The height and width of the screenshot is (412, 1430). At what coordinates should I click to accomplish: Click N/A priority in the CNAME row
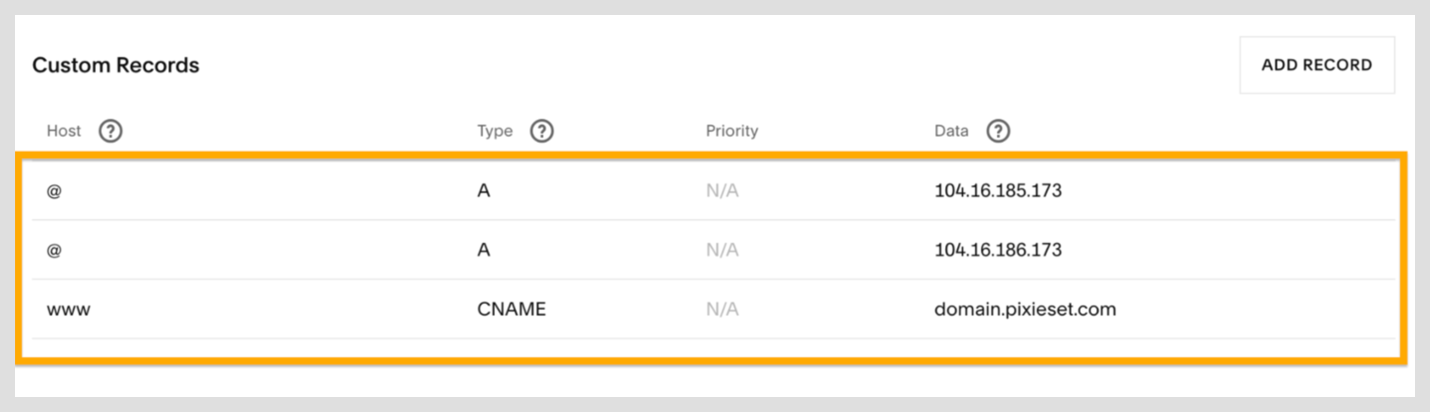722,309
